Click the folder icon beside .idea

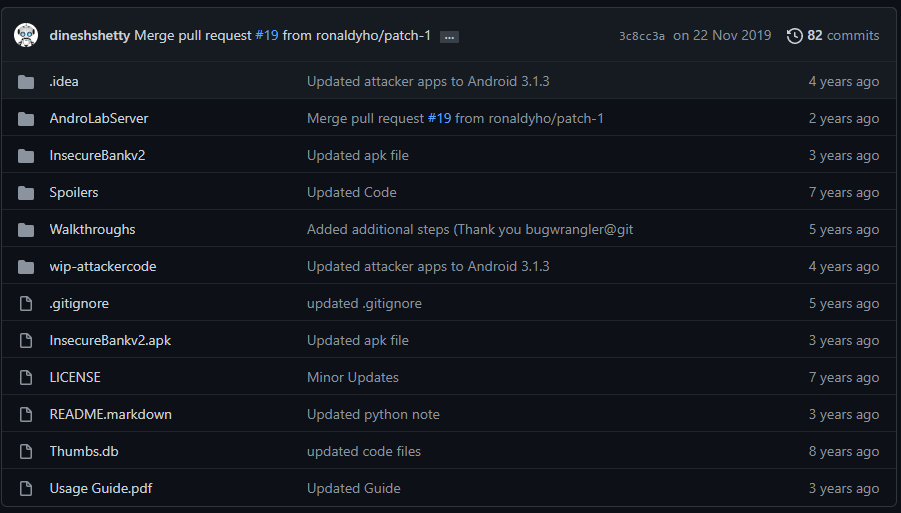pyautogui.click(x=26, y=82)
